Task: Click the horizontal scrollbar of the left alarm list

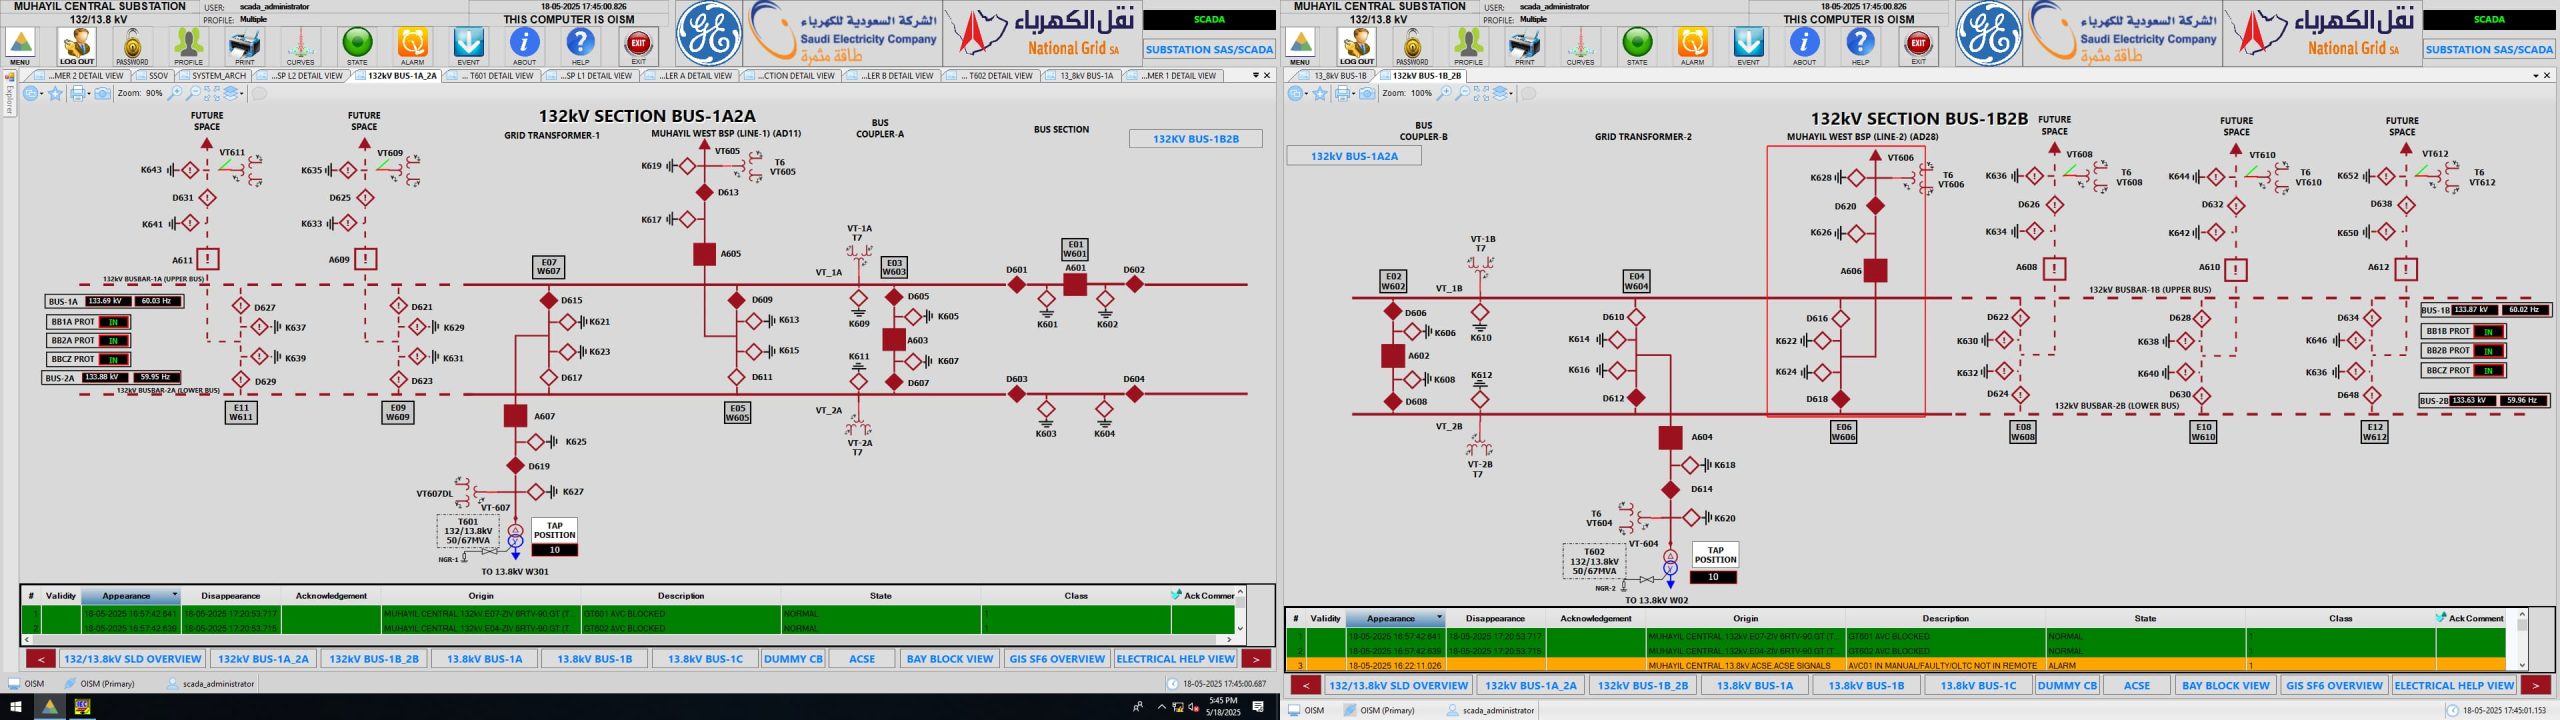Action: point(630,639)
